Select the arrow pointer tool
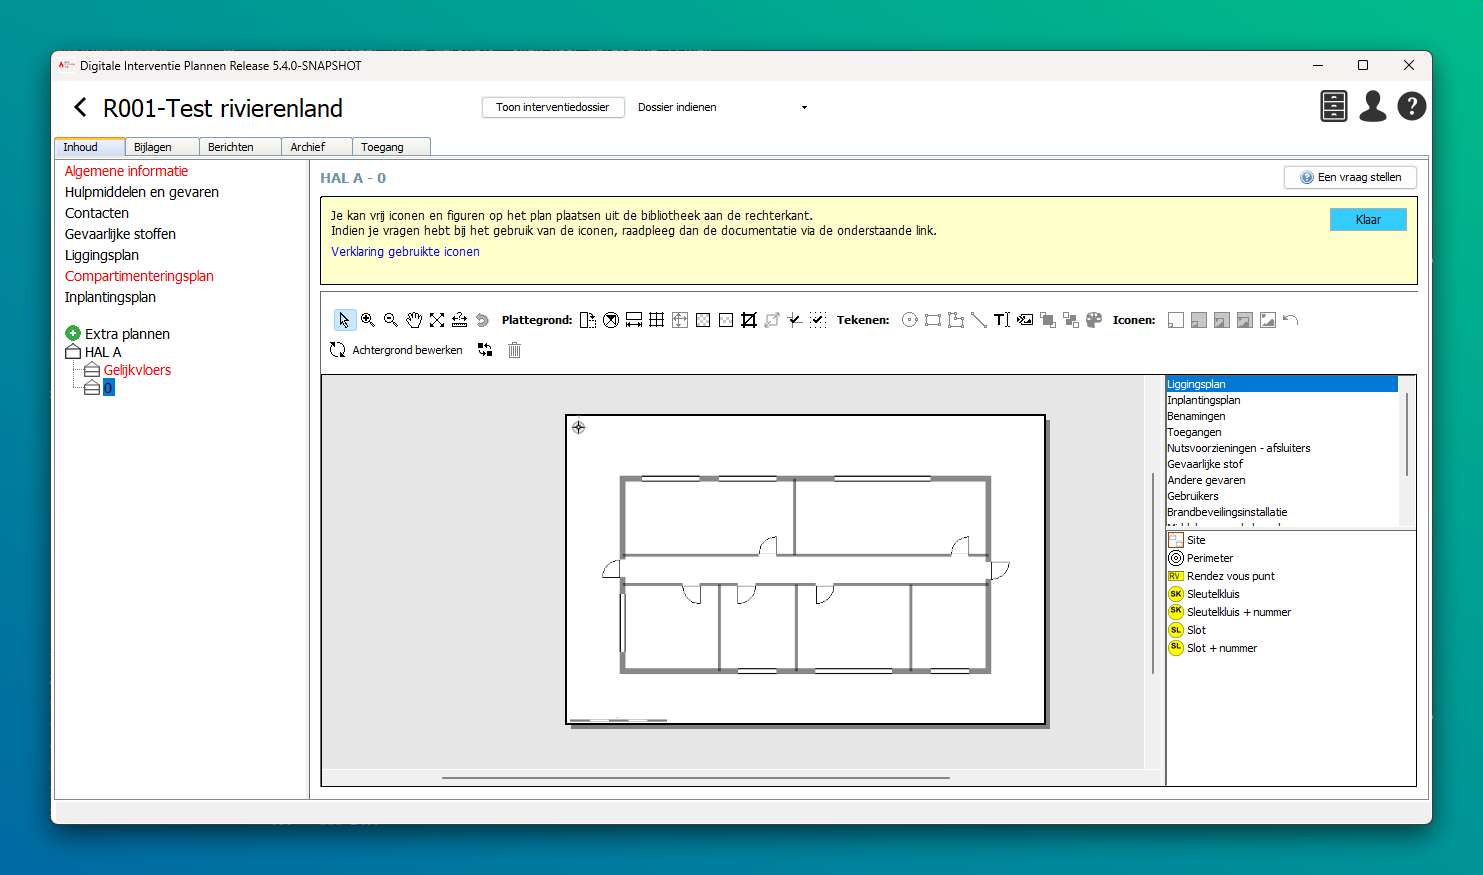The height and width of the screenshot is (875, 1483). tap(344, 320)
